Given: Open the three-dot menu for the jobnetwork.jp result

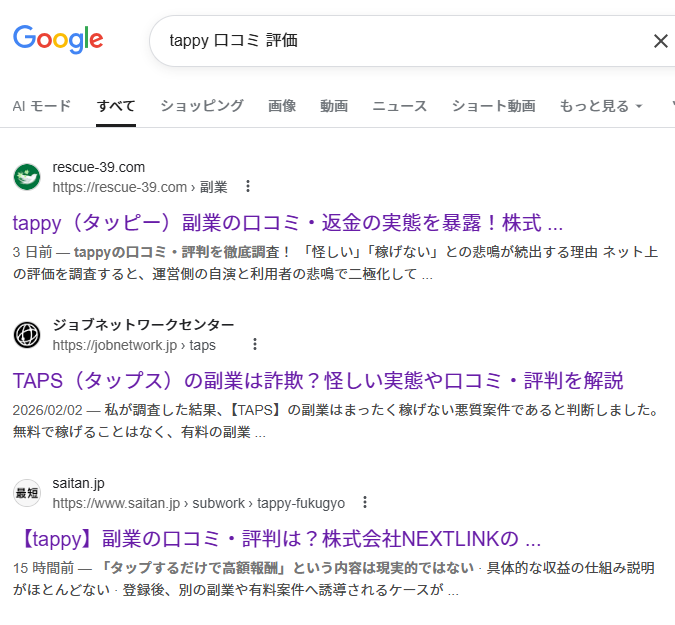Looking at the screenshot, I should point(255,344).
